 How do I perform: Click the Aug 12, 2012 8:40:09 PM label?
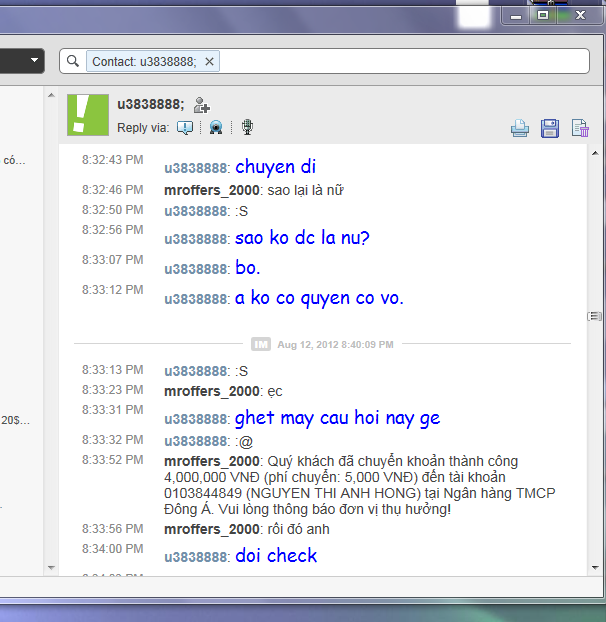(335, 344)
